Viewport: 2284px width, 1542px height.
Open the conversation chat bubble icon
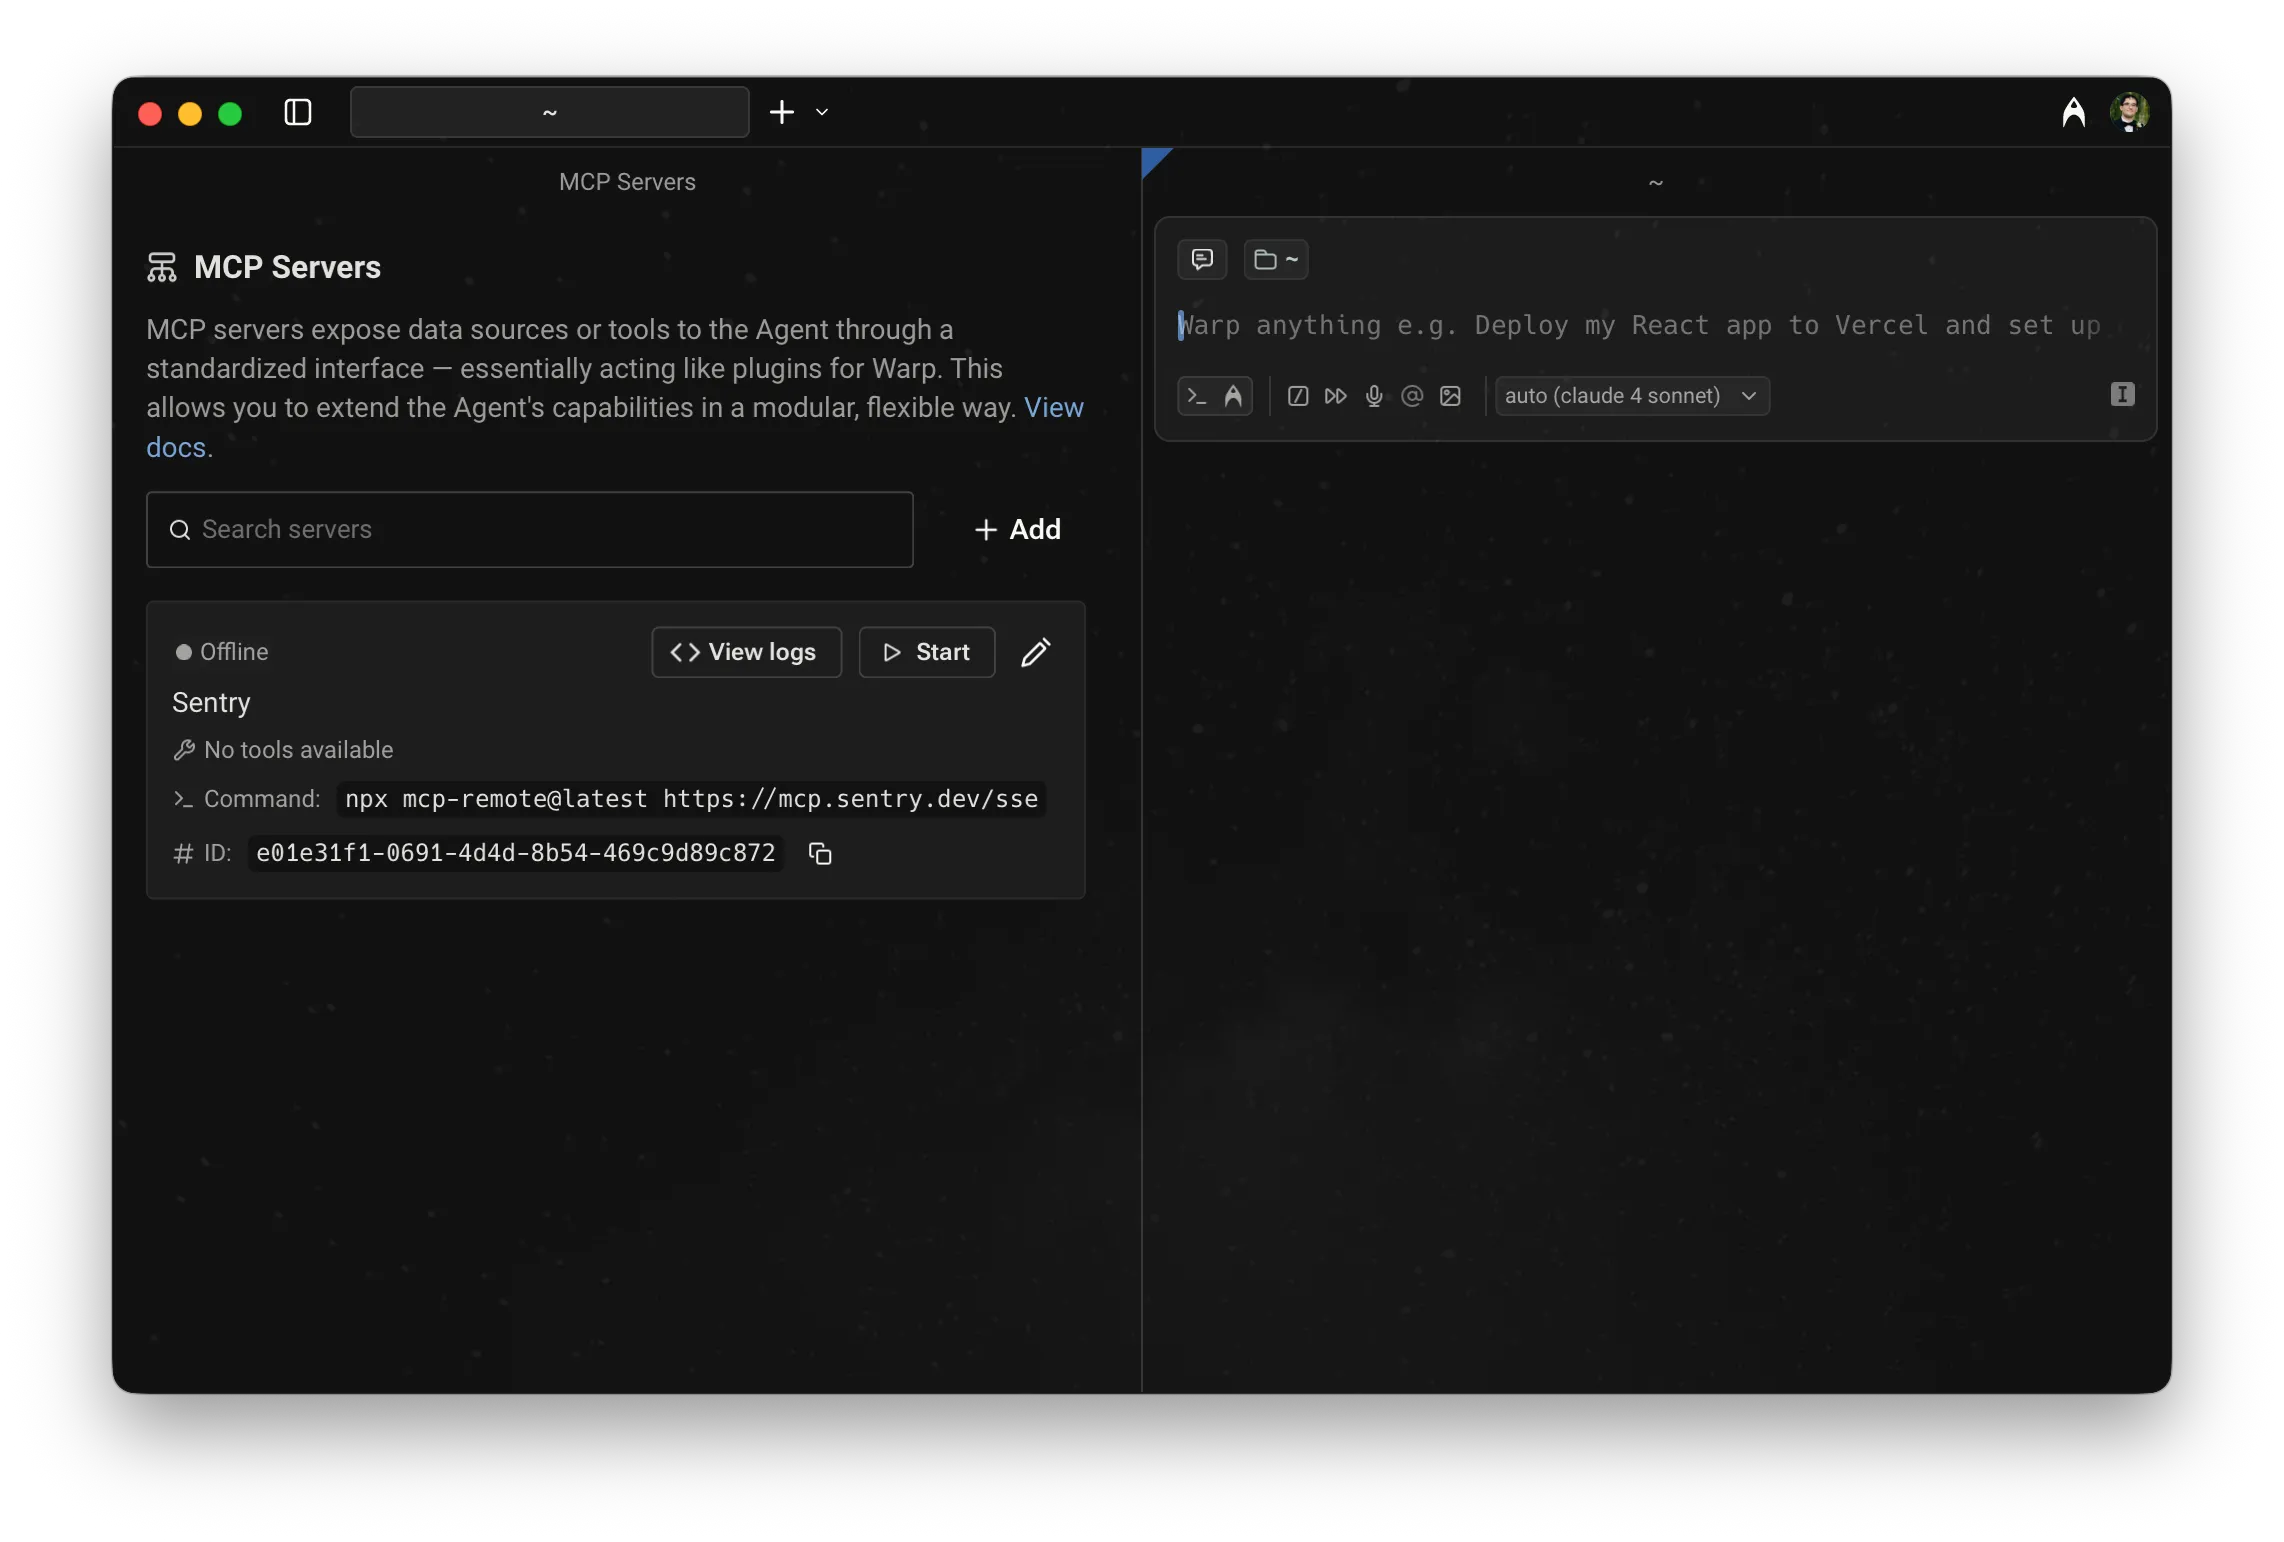pos(1202,260)
